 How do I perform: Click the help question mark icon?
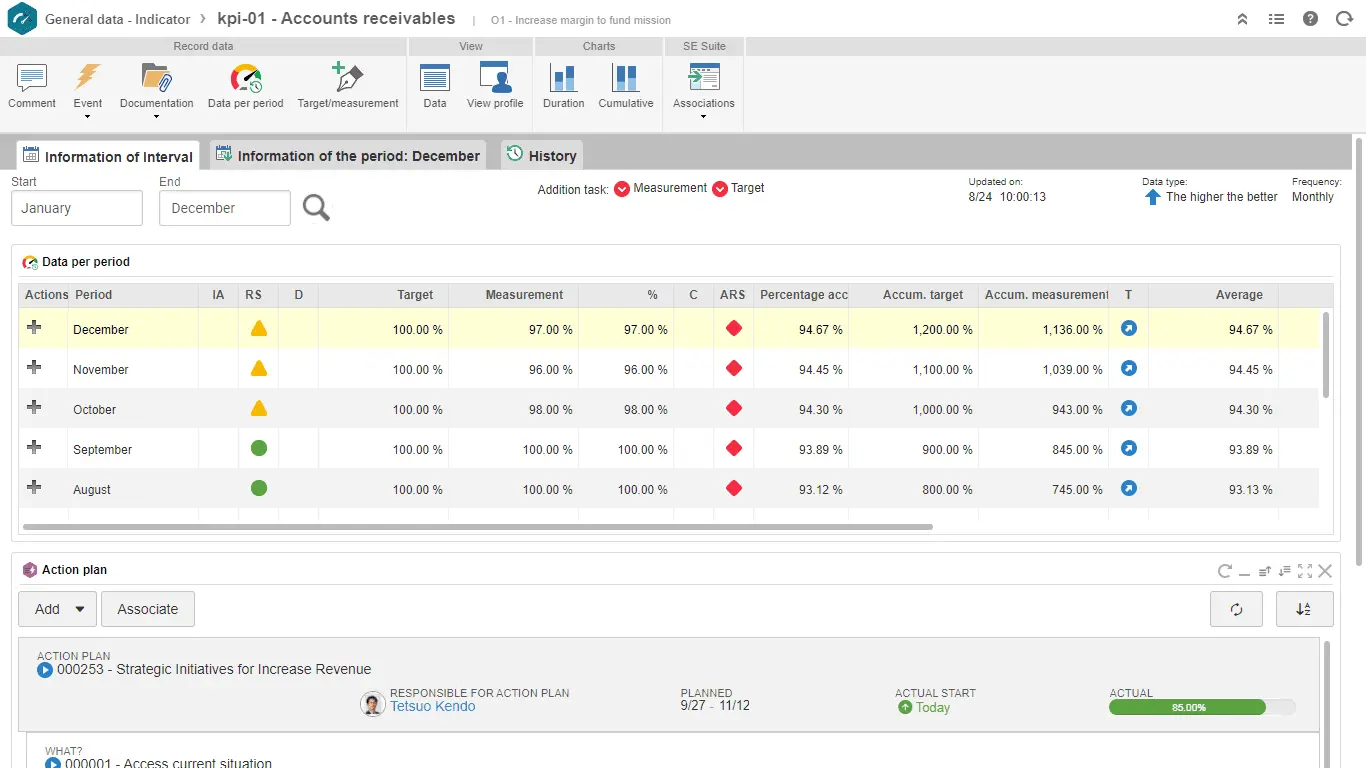(x=1310, y=19)
